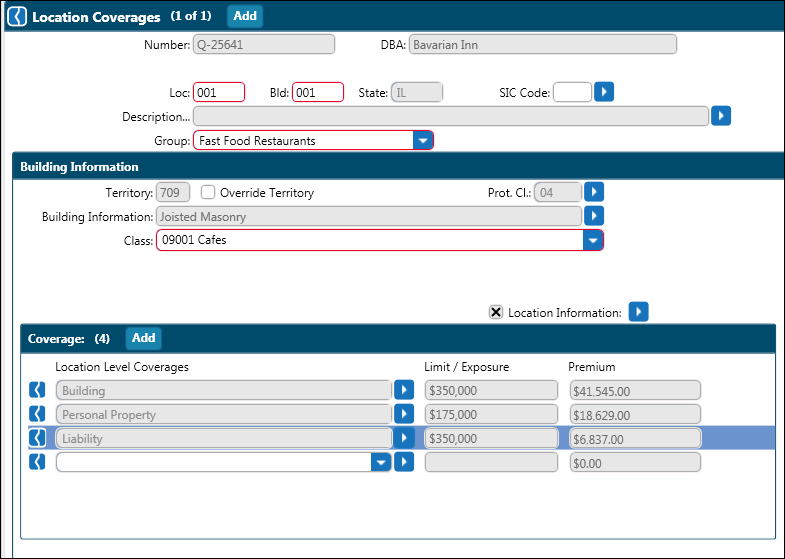Click Add button in Location Coverages header
The width and height of the screenshot is (785, 559).
pyautogui.click(x=245, y=16)
